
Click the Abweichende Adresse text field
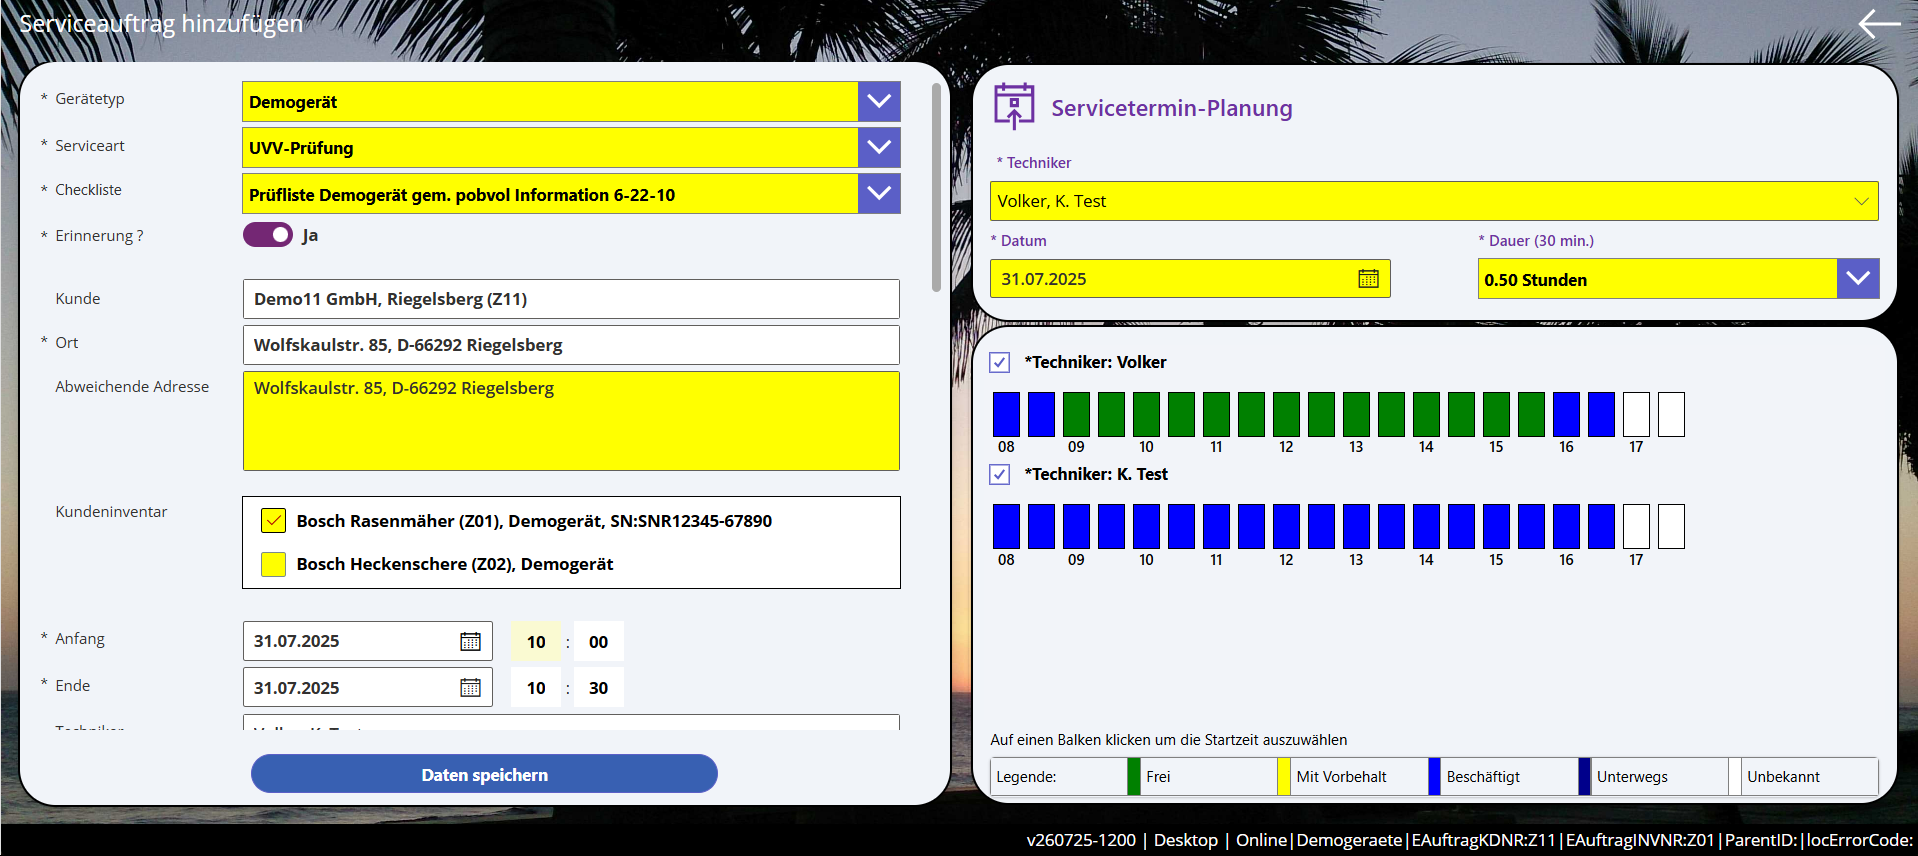[571, 421]
